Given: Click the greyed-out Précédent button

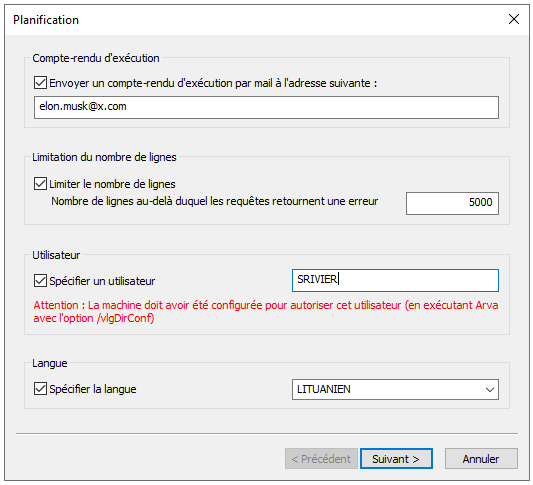Looking at the screenshot, I should [321, 458].
